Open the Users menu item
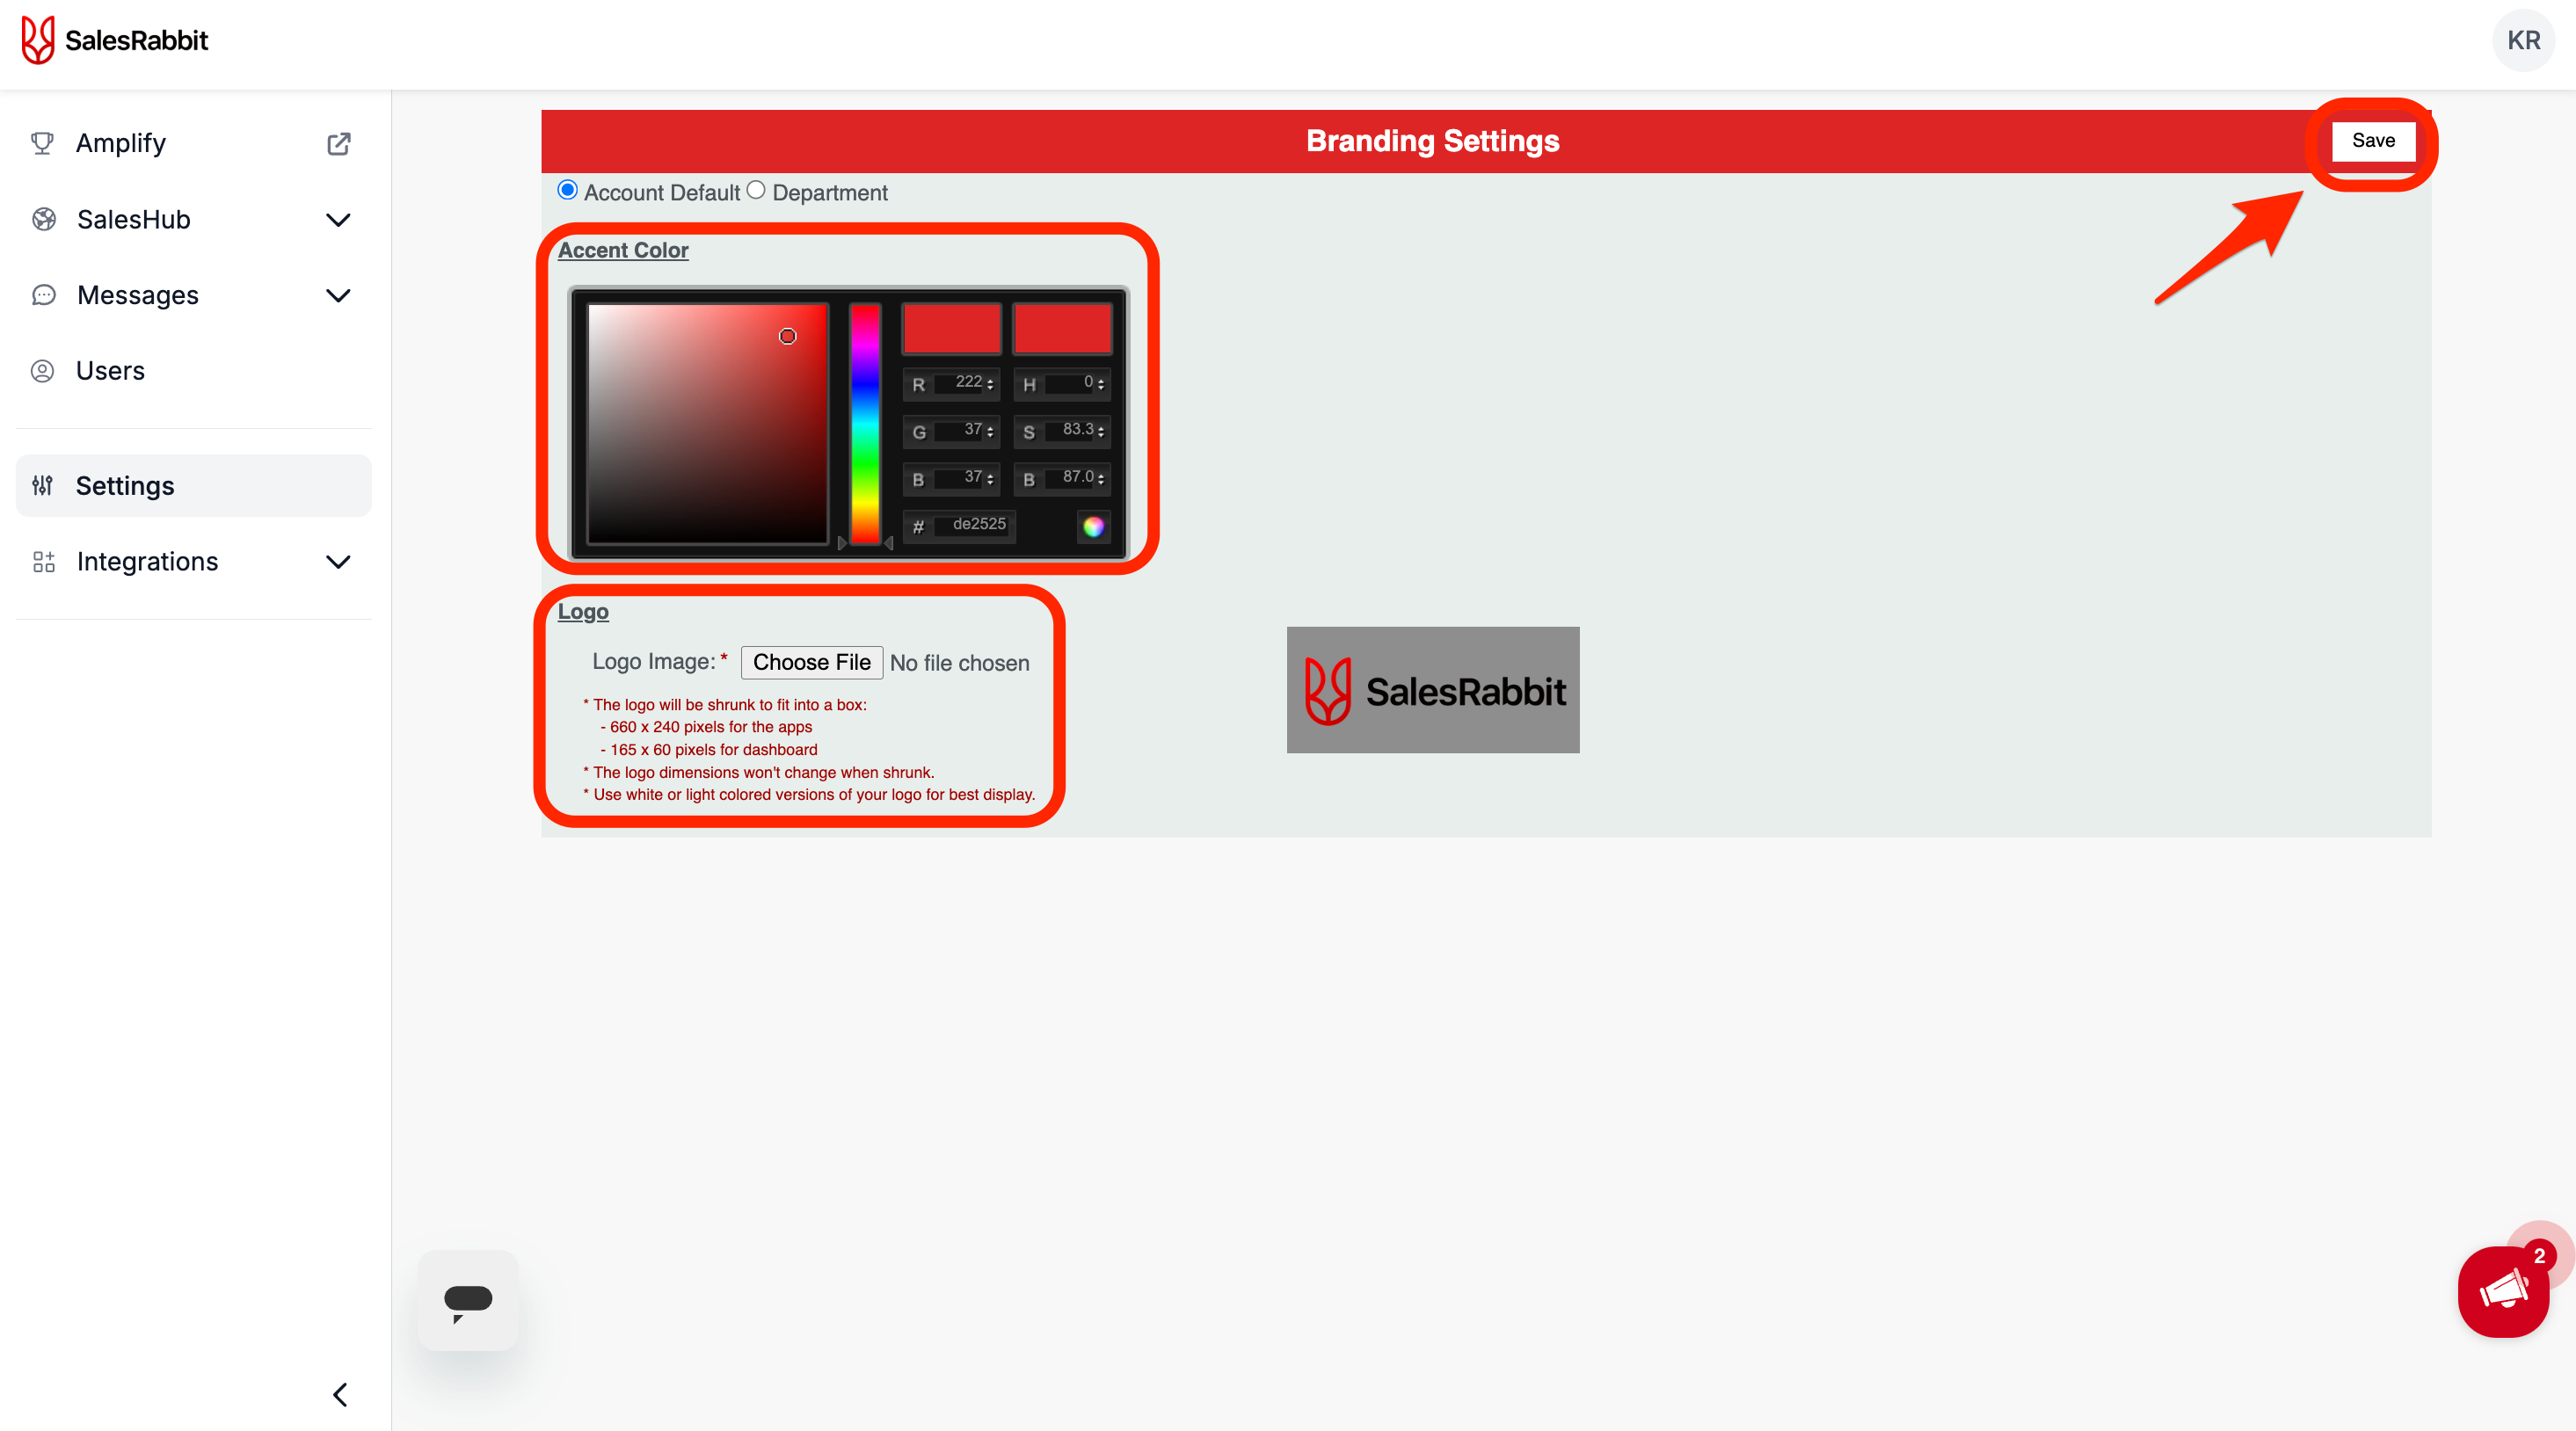This screenshot has width=2576, height=1431. (110, 371)
